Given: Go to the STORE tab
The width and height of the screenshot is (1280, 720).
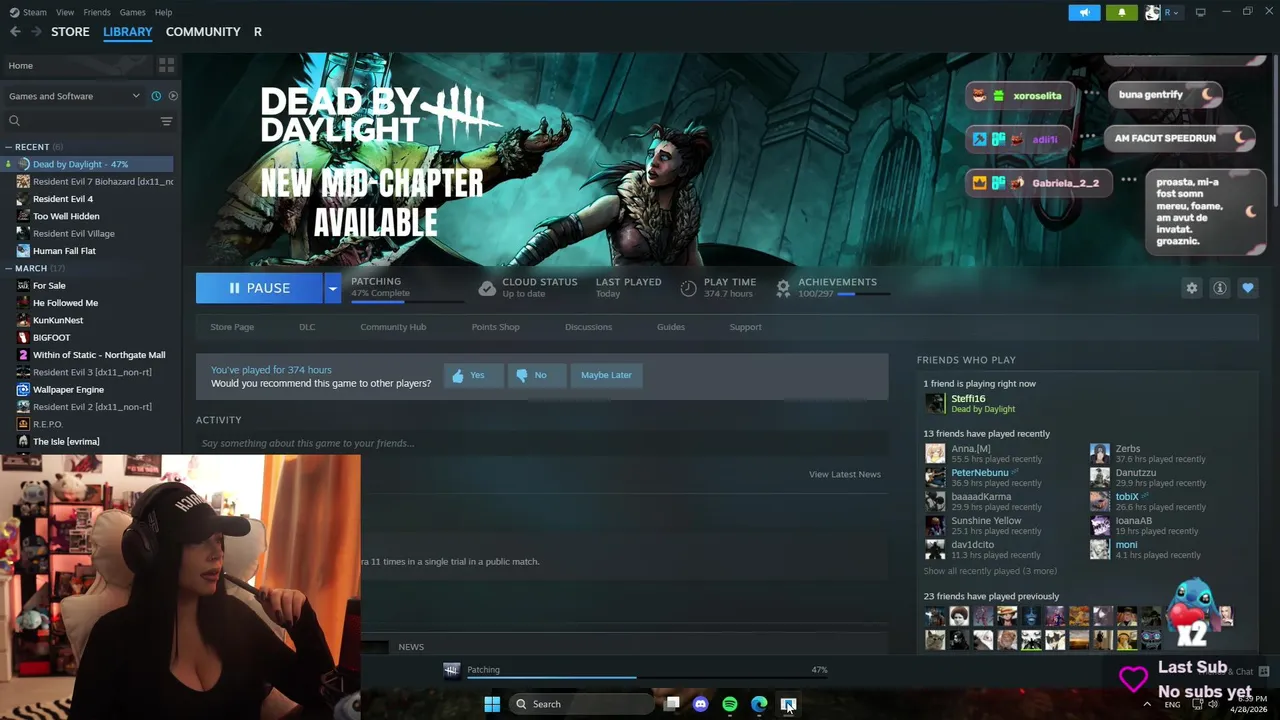Looking at the screenshot, I should 70,32.
